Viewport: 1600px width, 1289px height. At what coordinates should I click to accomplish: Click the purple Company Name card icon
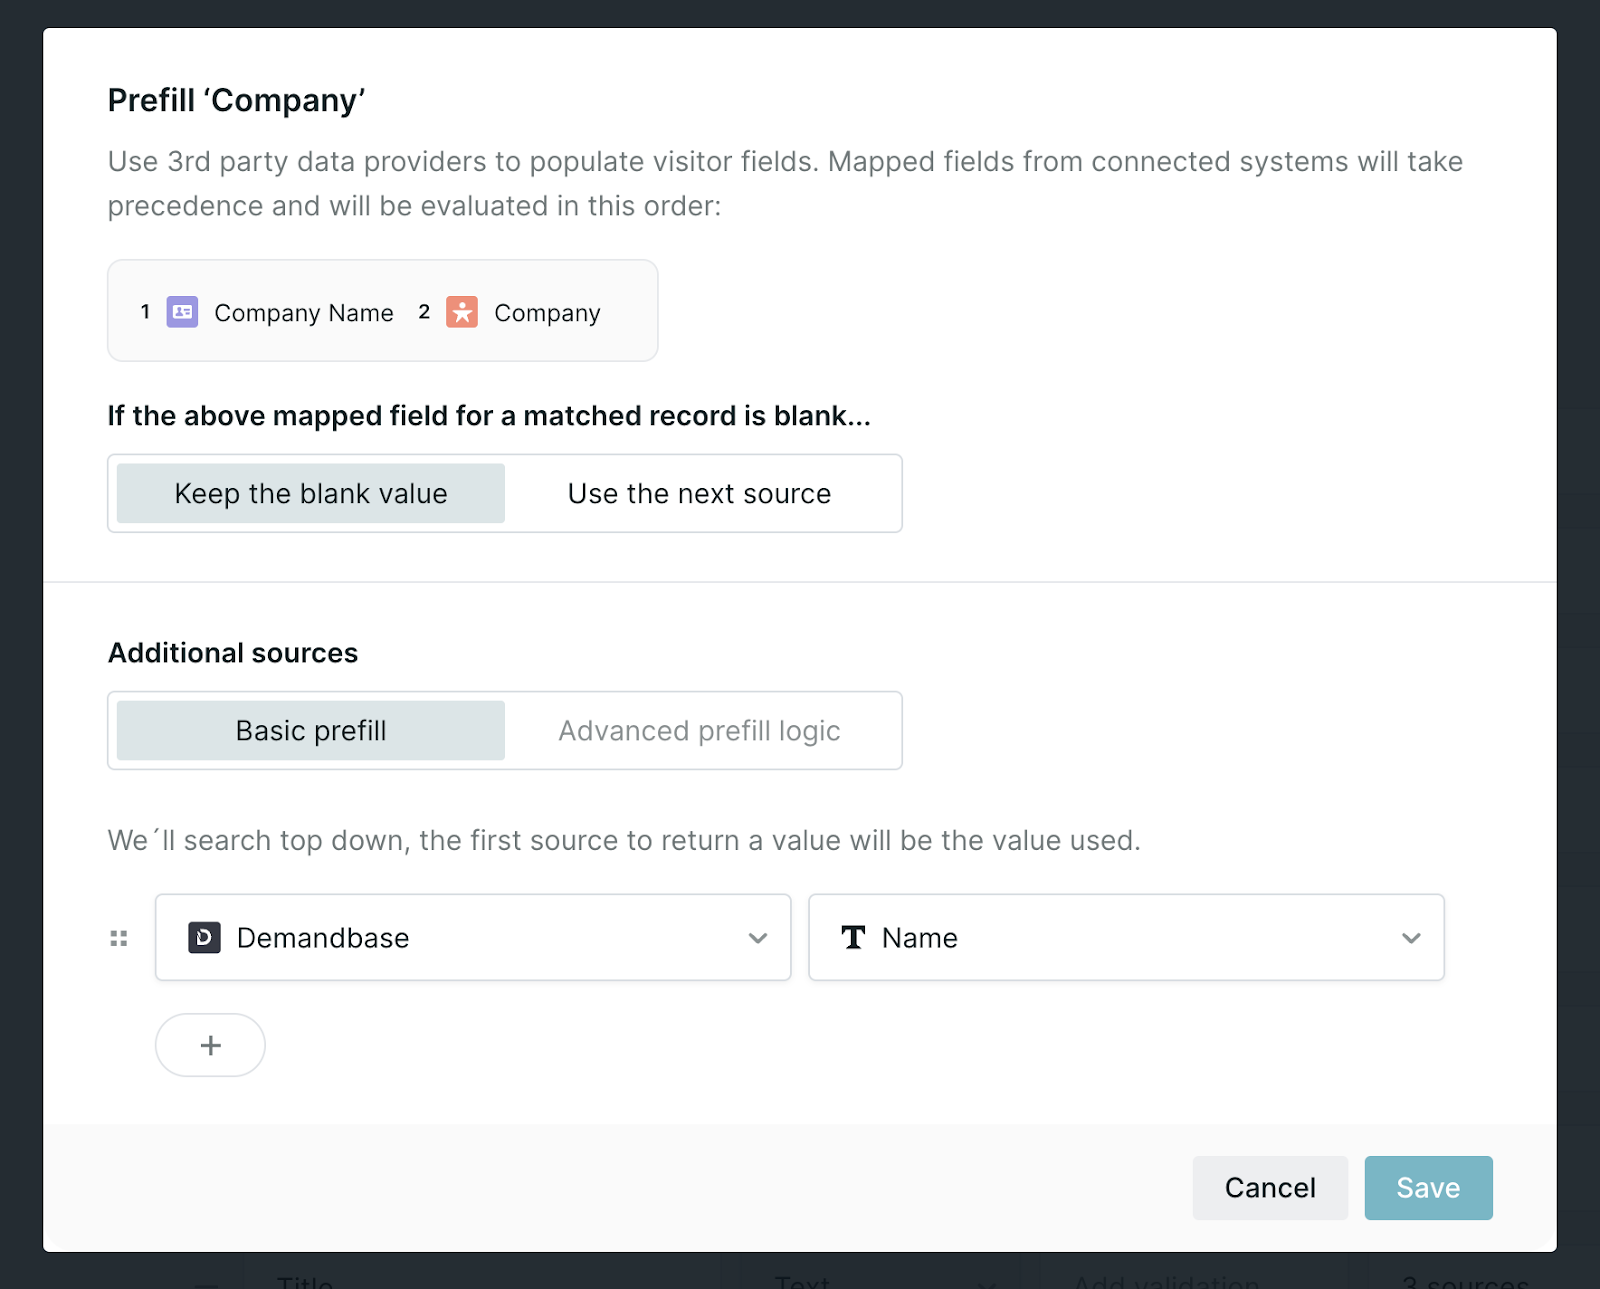[182, 312]
